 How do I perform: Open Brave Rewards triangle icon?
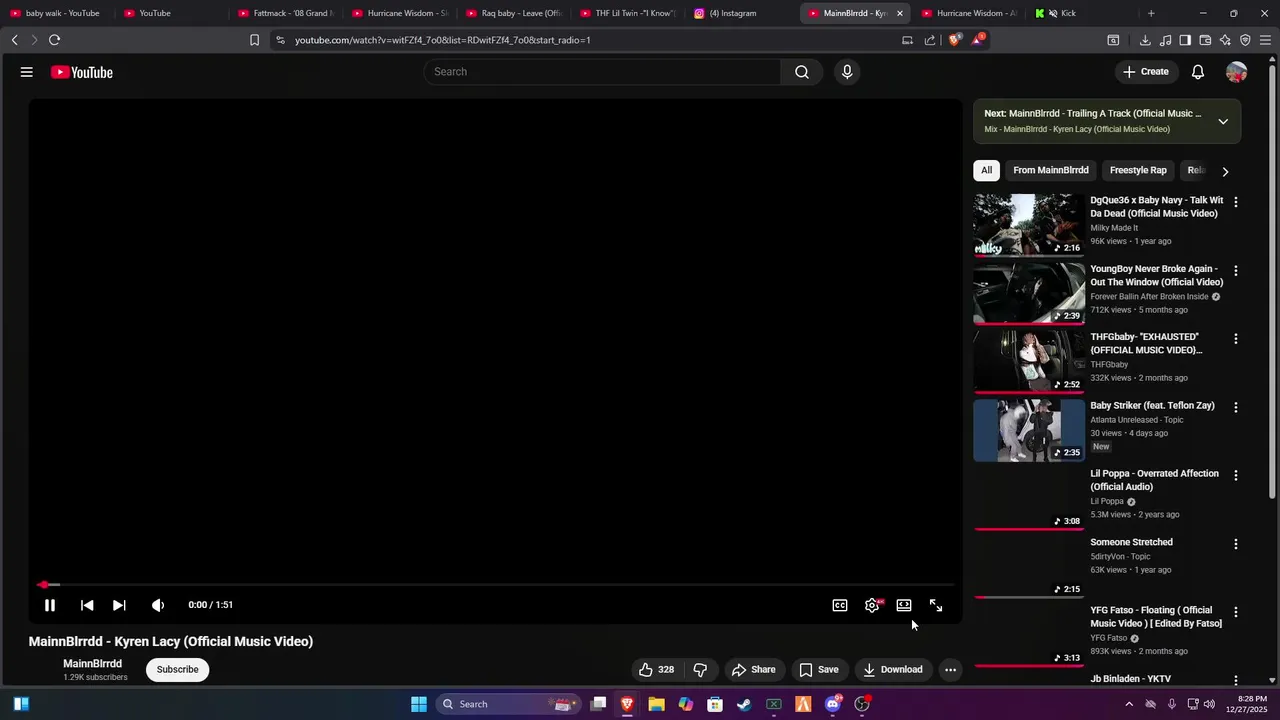point(978,40)
